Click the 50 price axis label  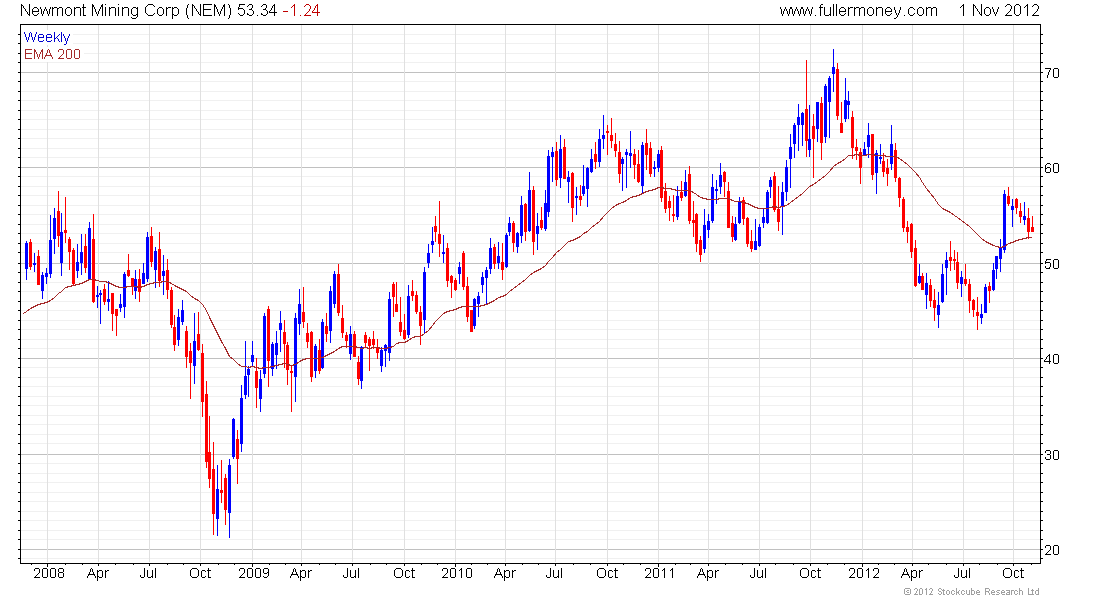point(1052,264)
